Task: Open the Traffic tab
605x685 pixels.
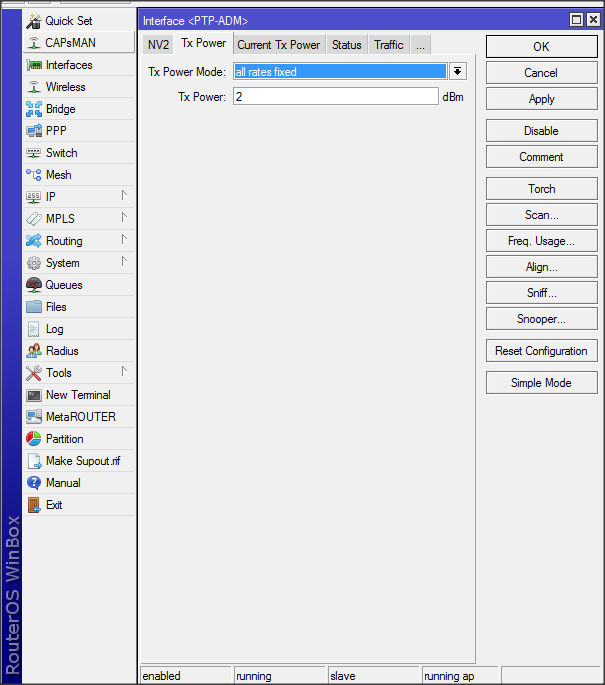Action: coord(389,45)
